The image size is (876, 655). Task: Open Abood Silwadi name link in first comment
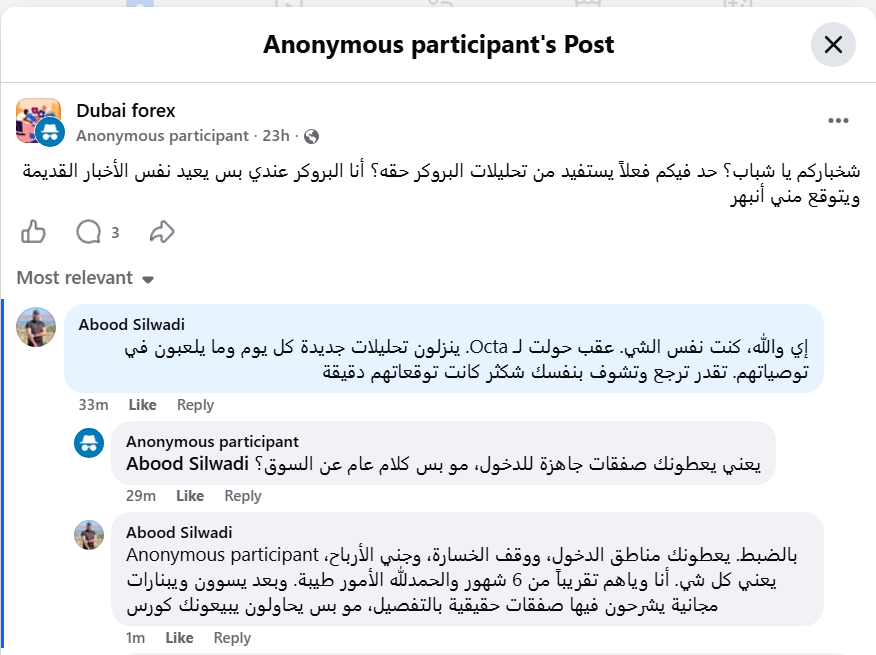click(131, 325)
